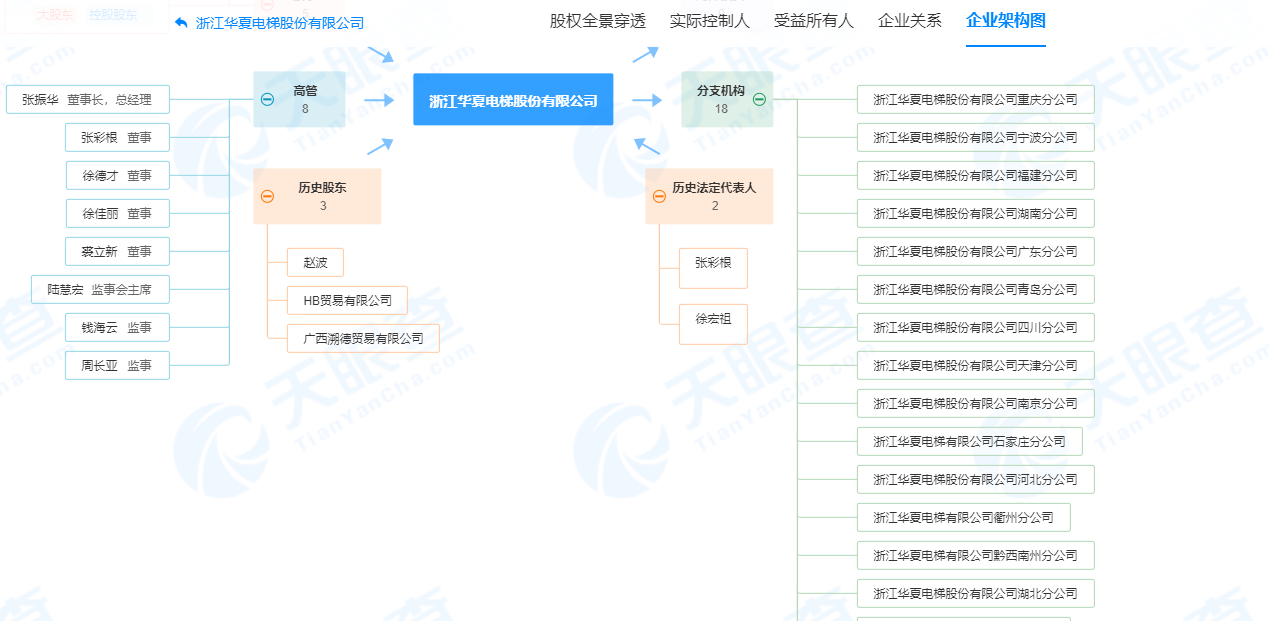Select the 周长亚 监事 node

pyautogui.click(x=117, y=366)
